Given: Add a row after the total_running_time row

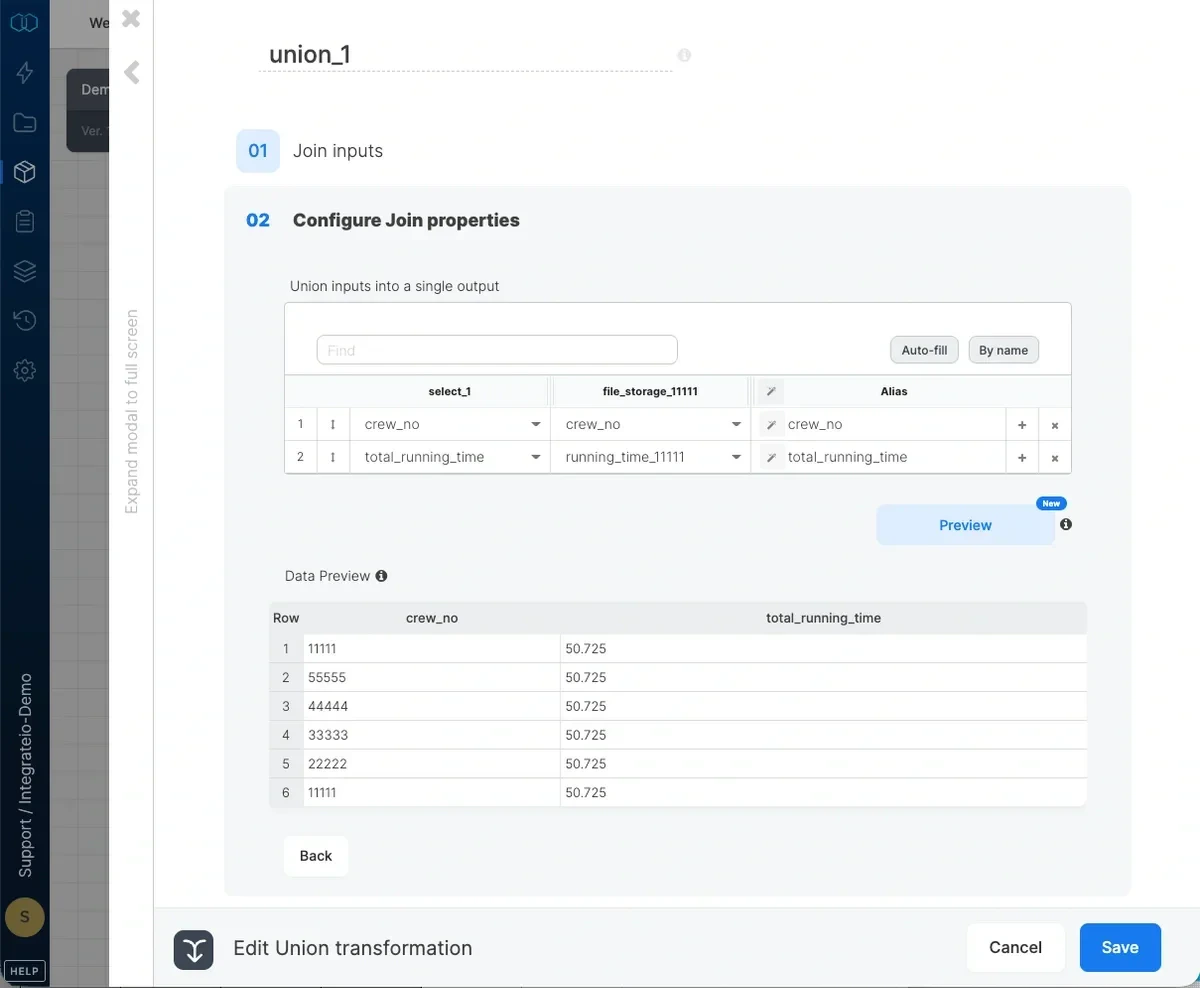Looking at the screenshot, I should pyautogui.click(x=1022, y=458).
